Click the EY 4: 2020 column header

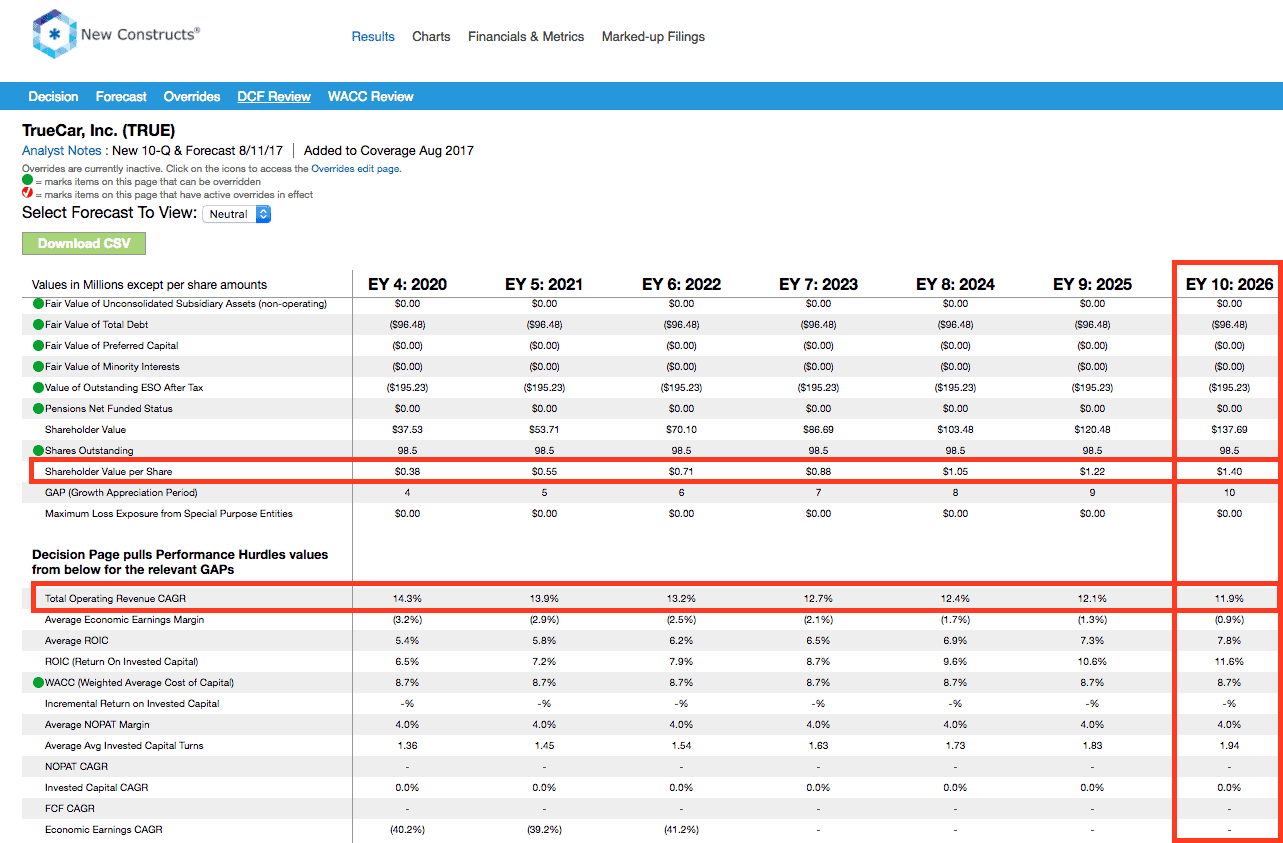[408, 284]
